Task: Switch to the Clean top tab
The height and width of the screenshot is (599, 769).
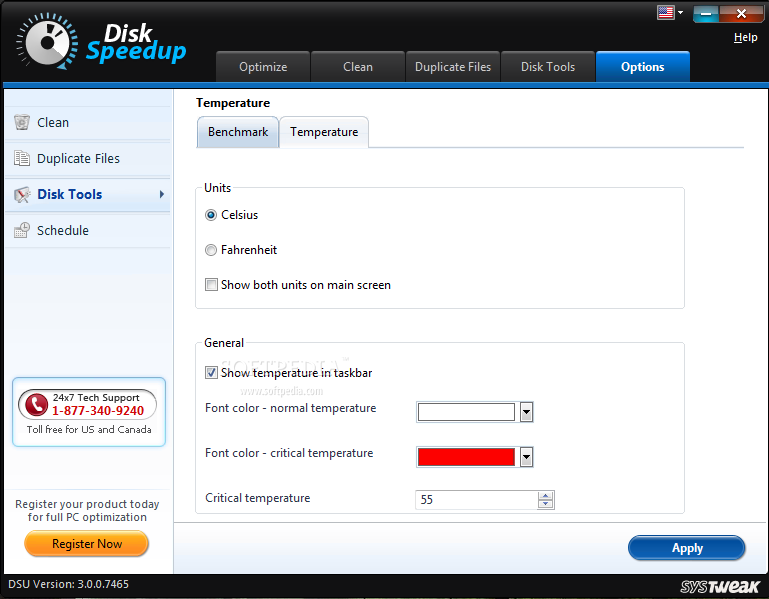Action: (358, 67)
